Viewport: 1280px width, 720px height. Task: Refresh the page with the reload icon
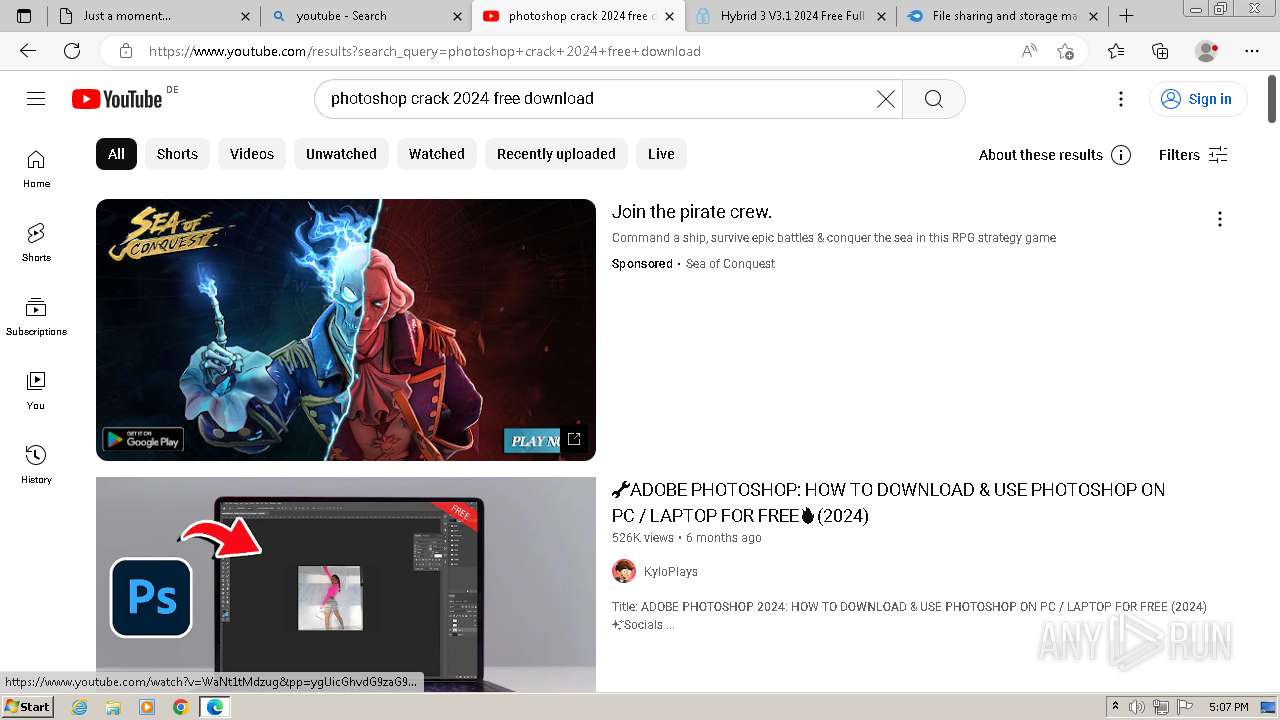72,51
